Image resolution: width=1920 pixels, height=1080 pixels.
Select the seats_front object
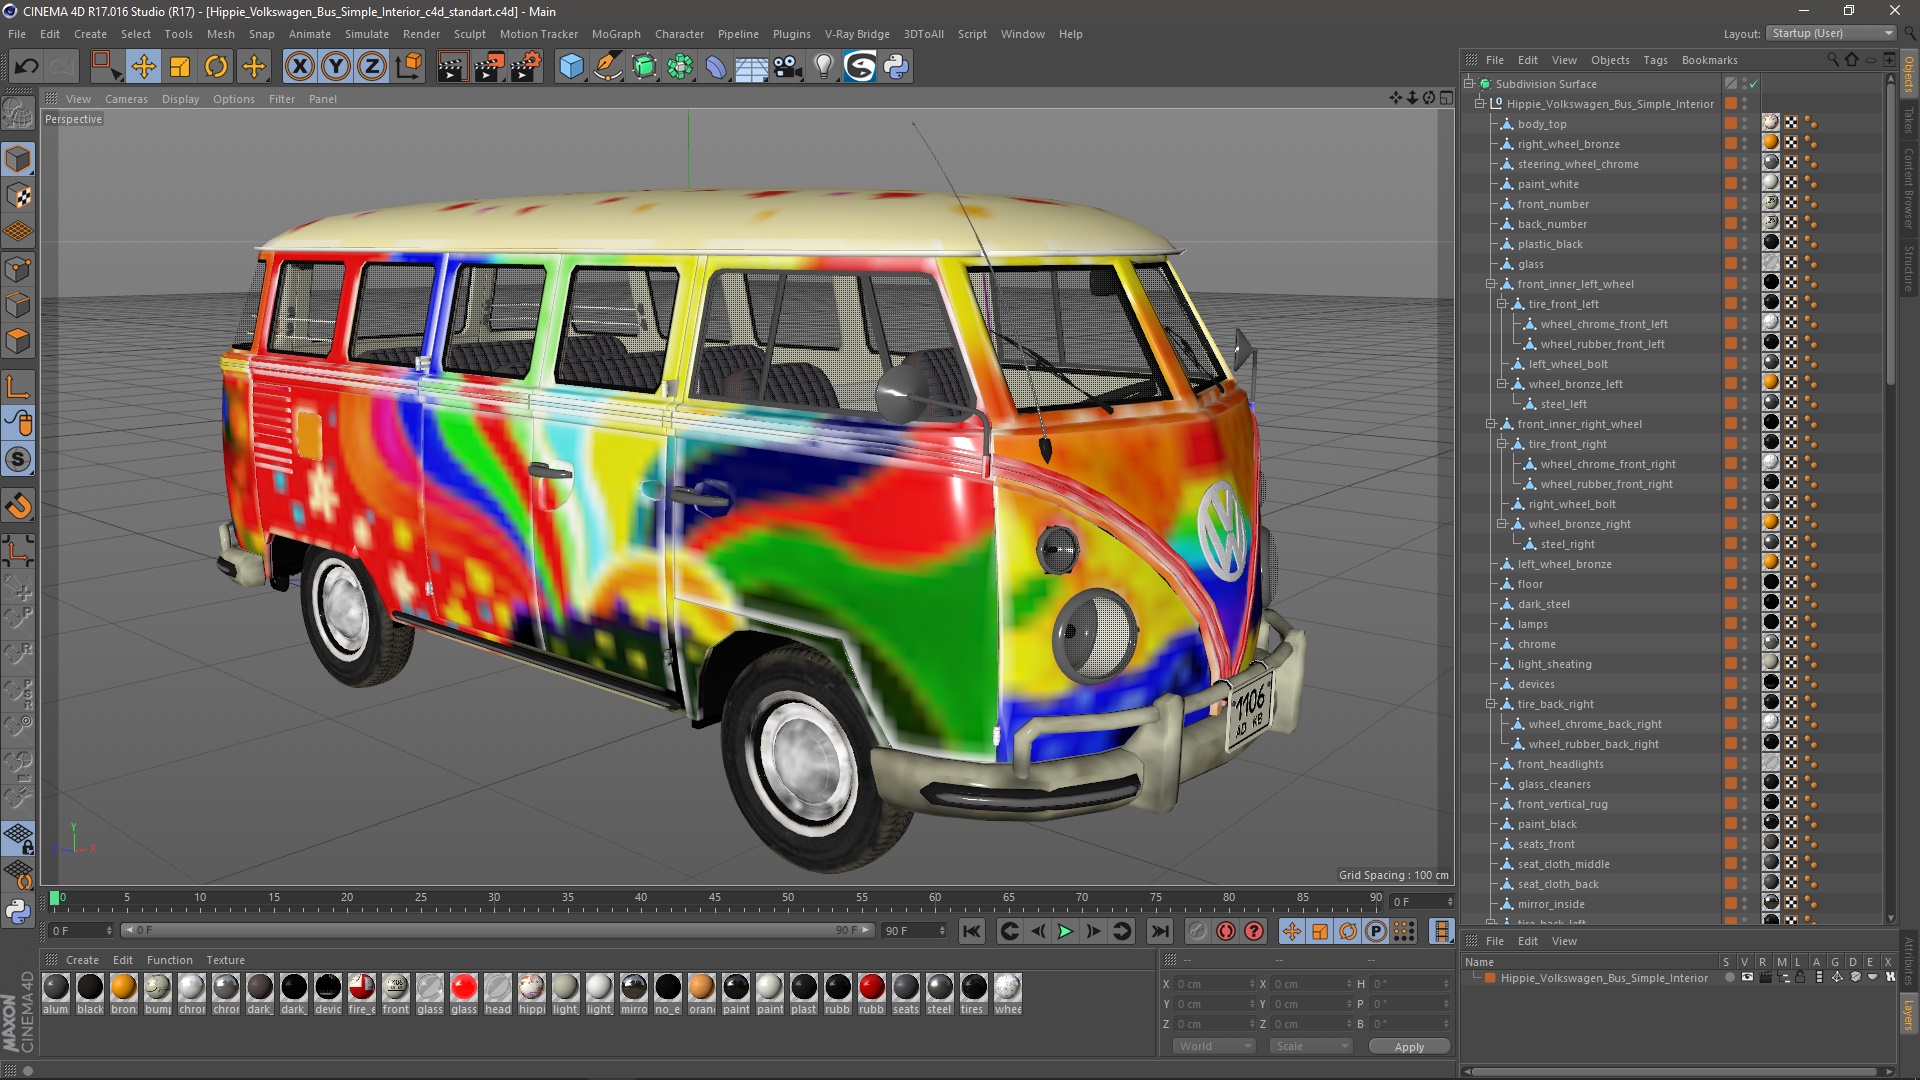(x=1546, y=844)
